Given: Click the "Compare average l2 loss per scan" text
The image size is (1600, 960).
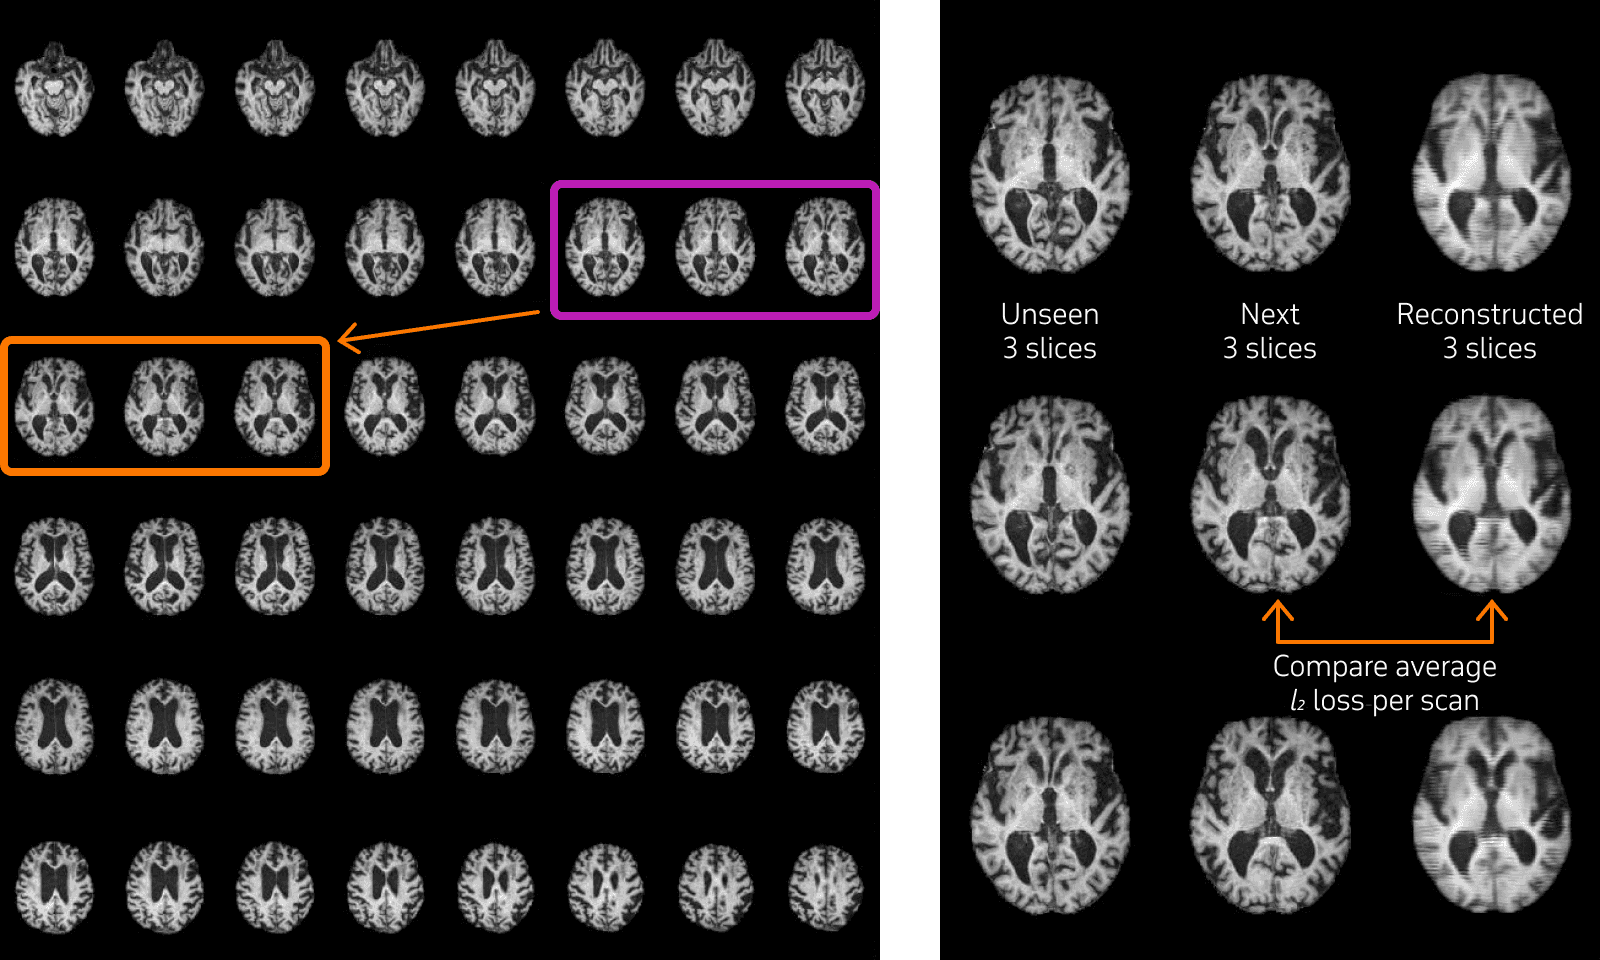Looking at the screenshot, I should click(1385, 683).
